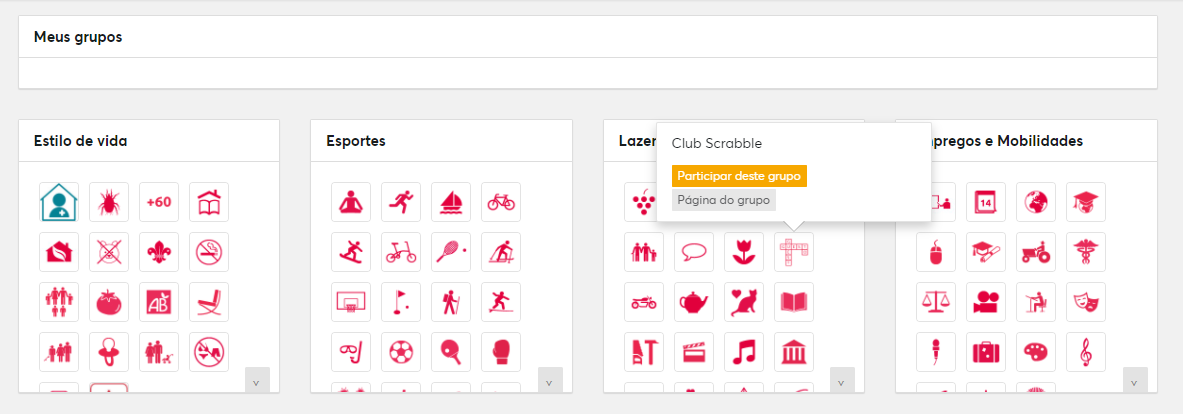
Task: Select the scales of justice icon
Action: pos(936,302)
